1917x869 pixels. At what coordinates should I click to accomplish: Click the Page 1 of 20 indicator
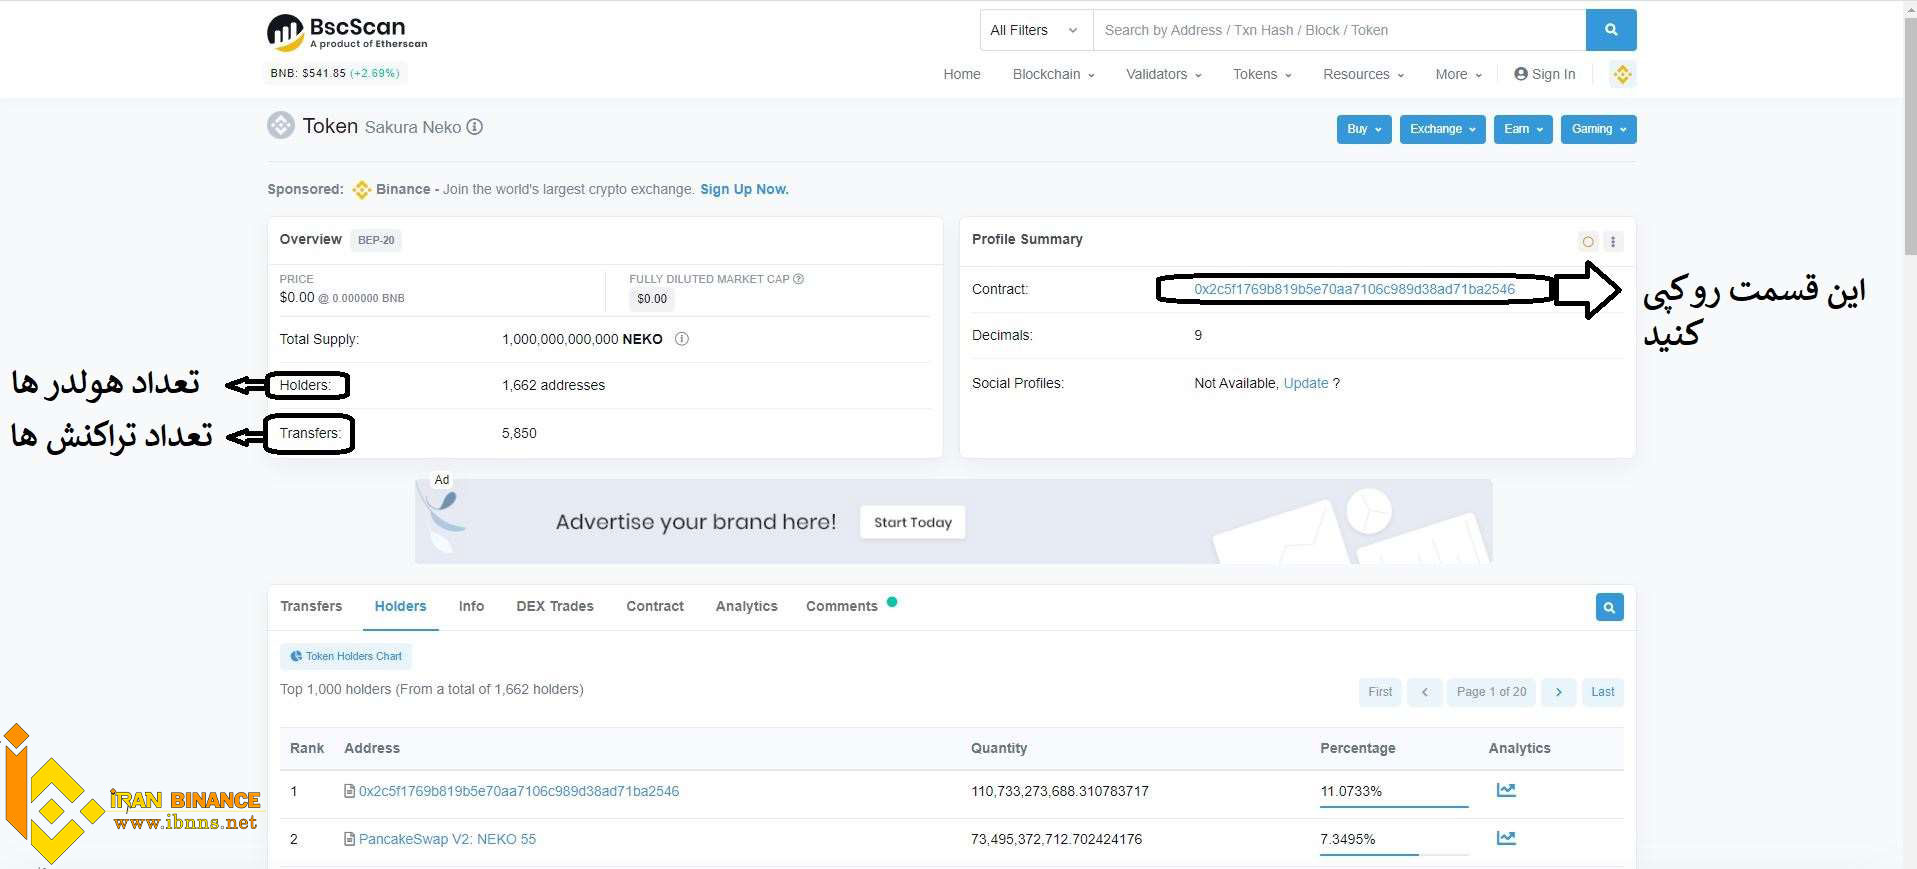click(1491, 692)
